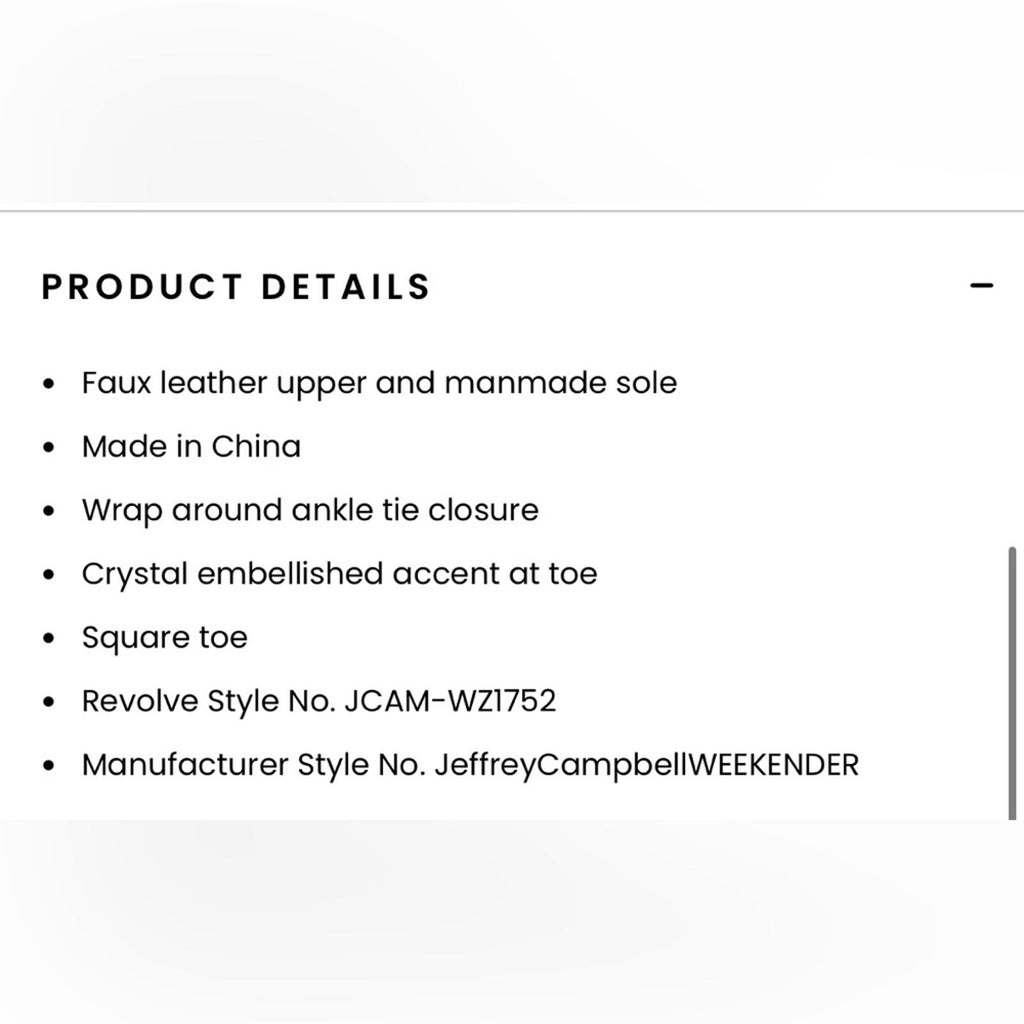Click the Crystal embellished accent at toe line
Screen dimensions: 1024x1024
click(x=340, y=574)
